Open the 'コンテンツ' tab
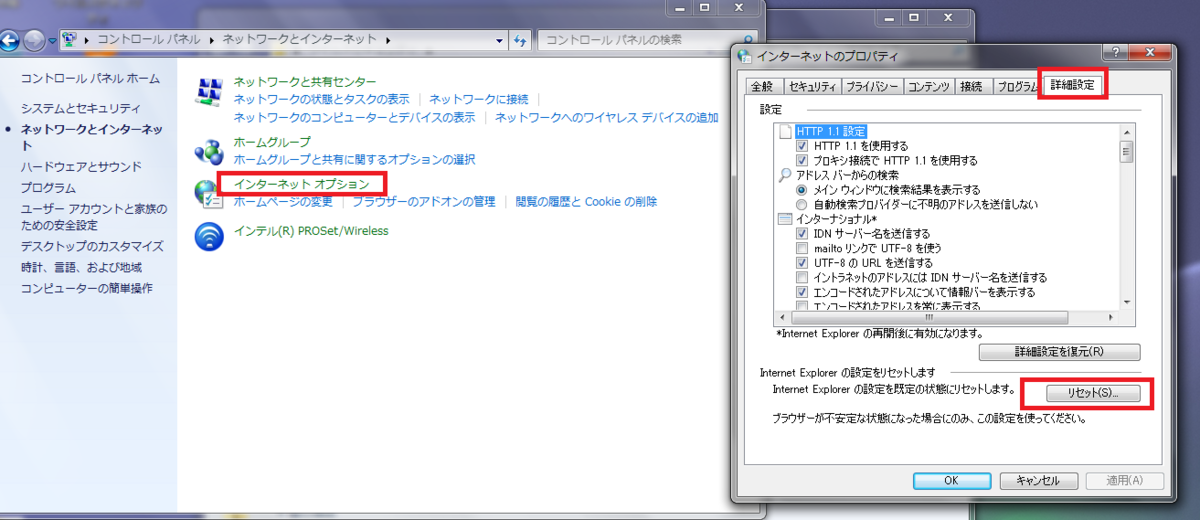Image resolution: width=1200 pixels, height=520 pixels. pyautogui.click(x=928, y=87)
